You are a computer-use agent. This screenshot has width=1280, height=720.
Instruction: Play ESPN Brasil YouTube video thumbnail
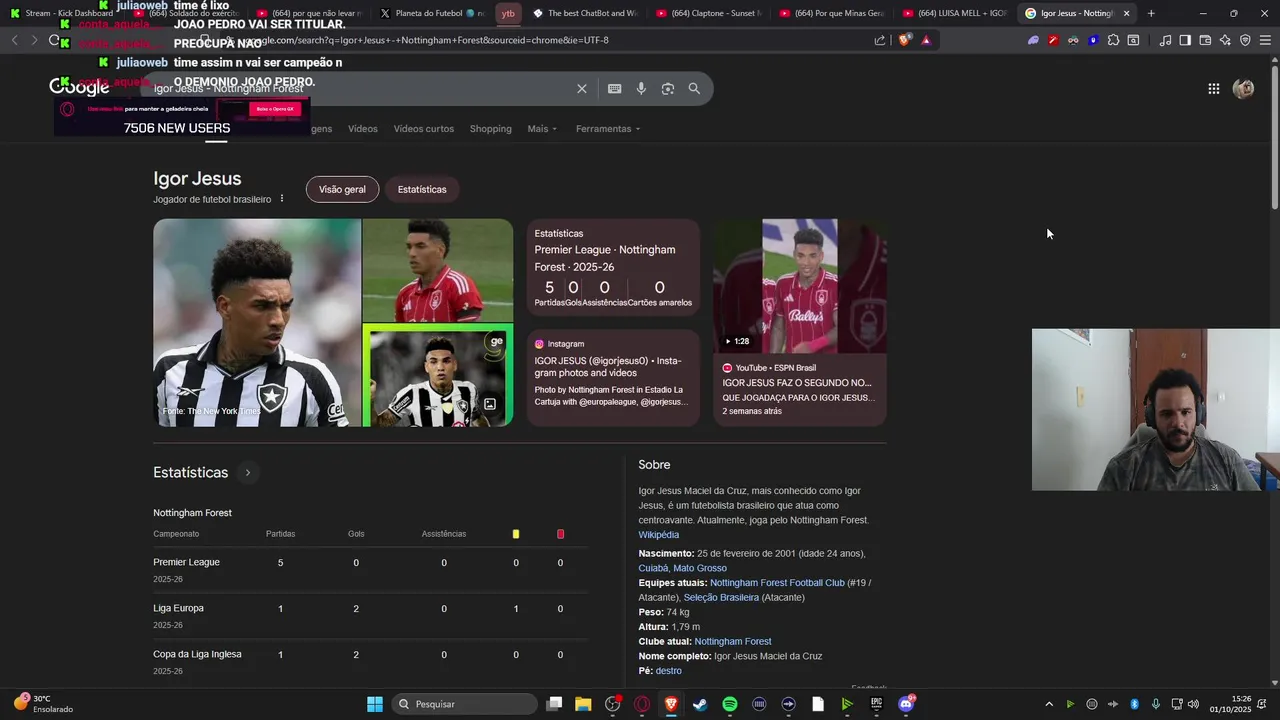pos(799,286)
